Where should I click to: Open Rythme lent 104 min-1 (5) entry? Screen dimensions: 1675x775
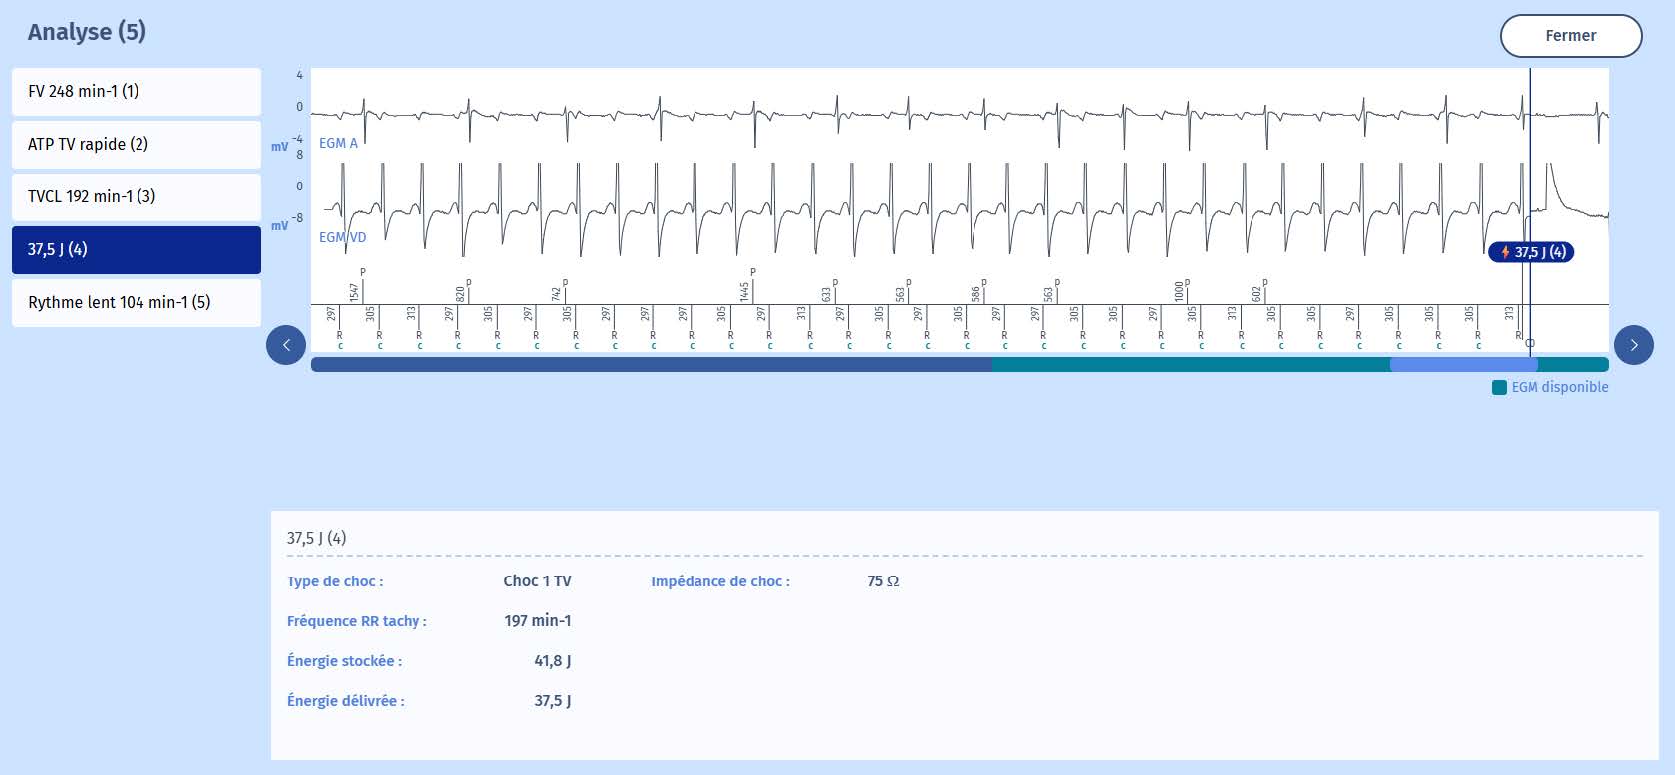tap(136, 302)
